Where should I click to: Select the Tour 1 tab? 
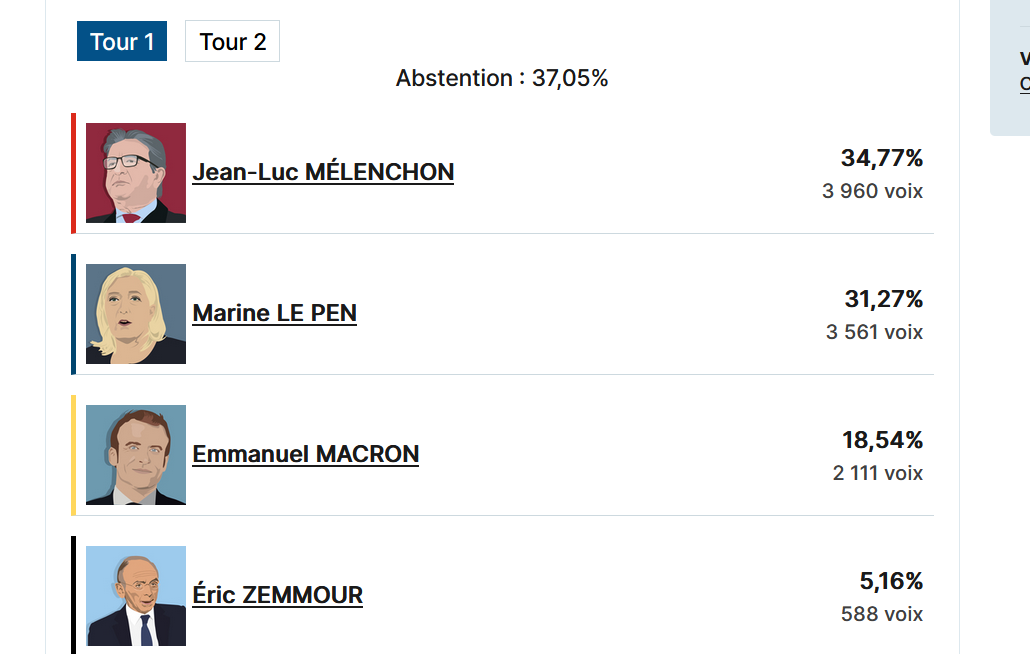[122, 41]
